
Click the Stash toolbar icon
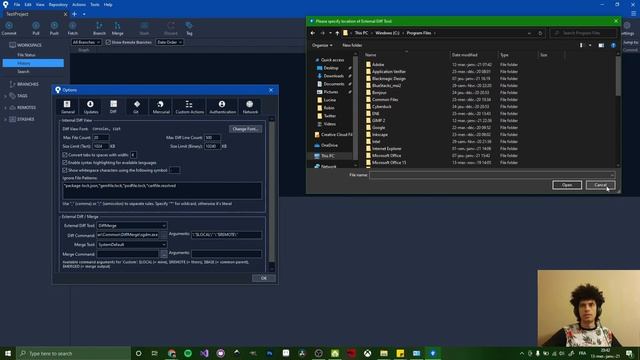point(144,28)
